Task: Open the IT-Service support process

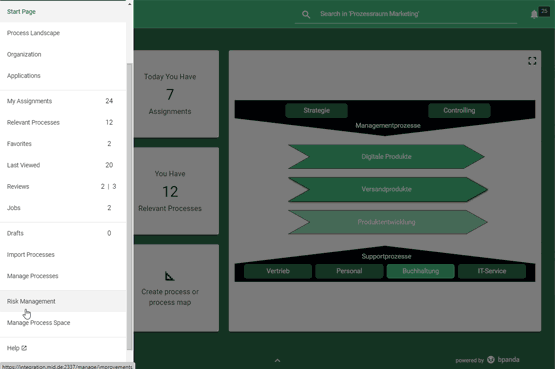Action: [x=492, y=271]
